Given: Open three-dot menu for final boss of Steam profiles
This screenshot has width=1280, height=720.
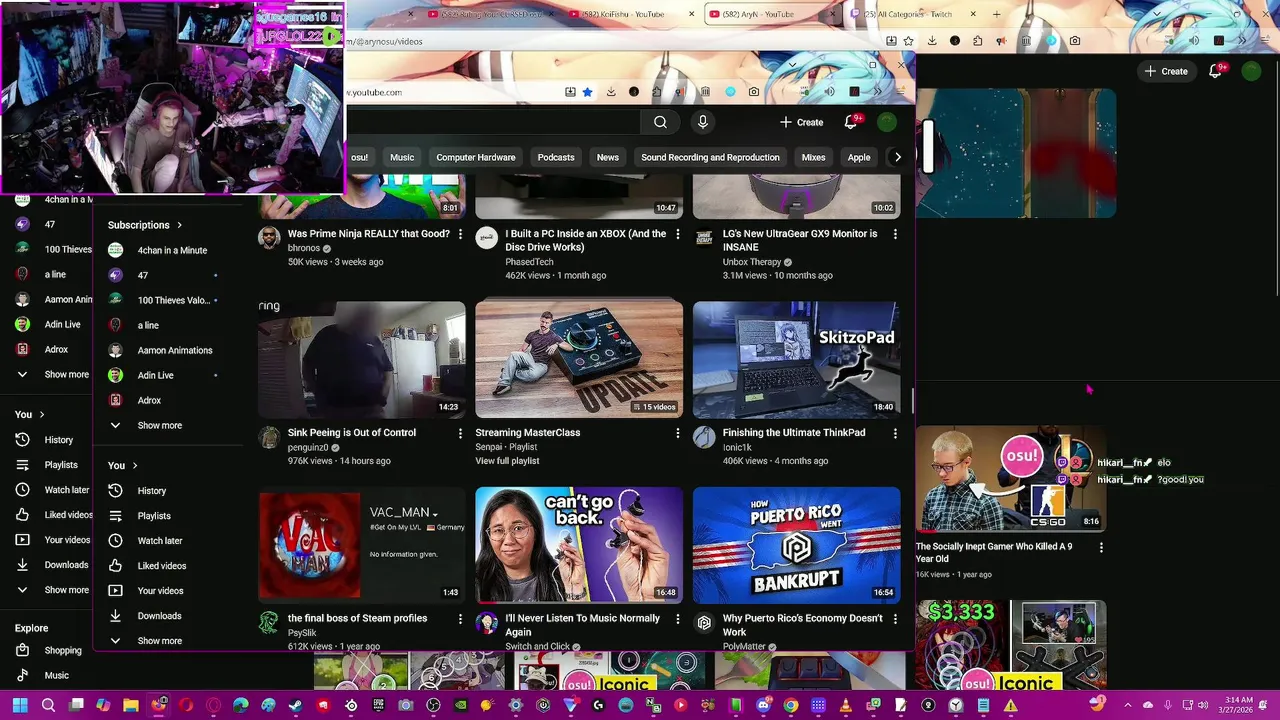Looking at the screenshot, I should tap(460, 619).
